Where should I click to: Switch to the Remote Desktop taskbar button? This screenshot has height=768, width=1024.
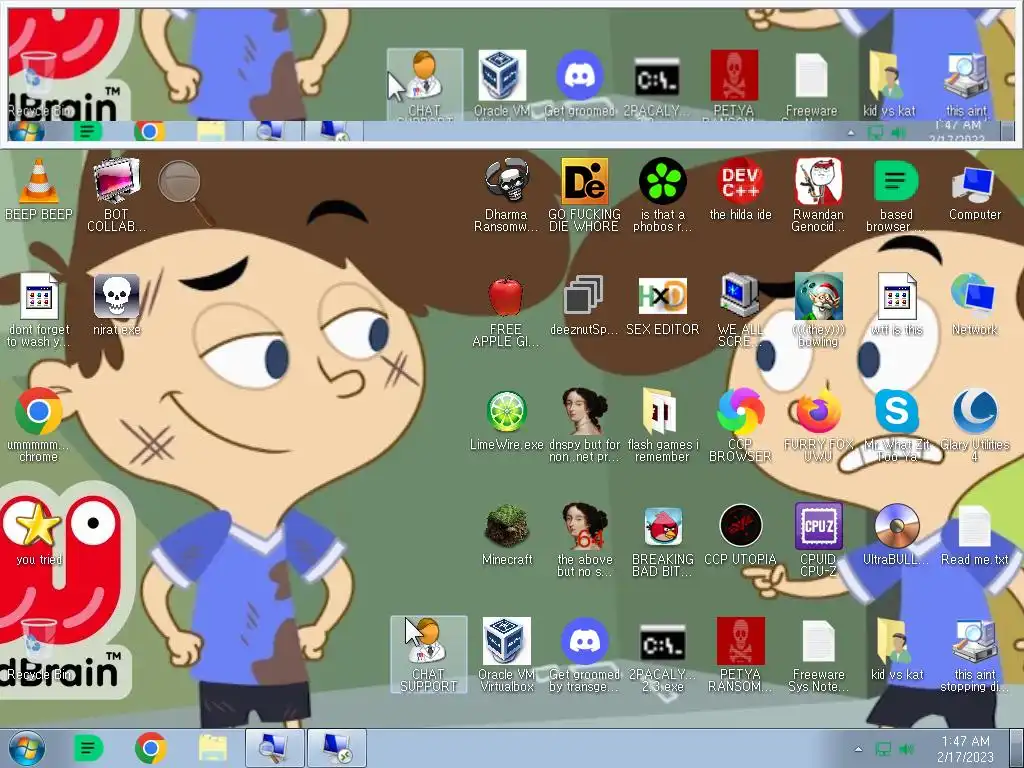(x=336, y=748)
